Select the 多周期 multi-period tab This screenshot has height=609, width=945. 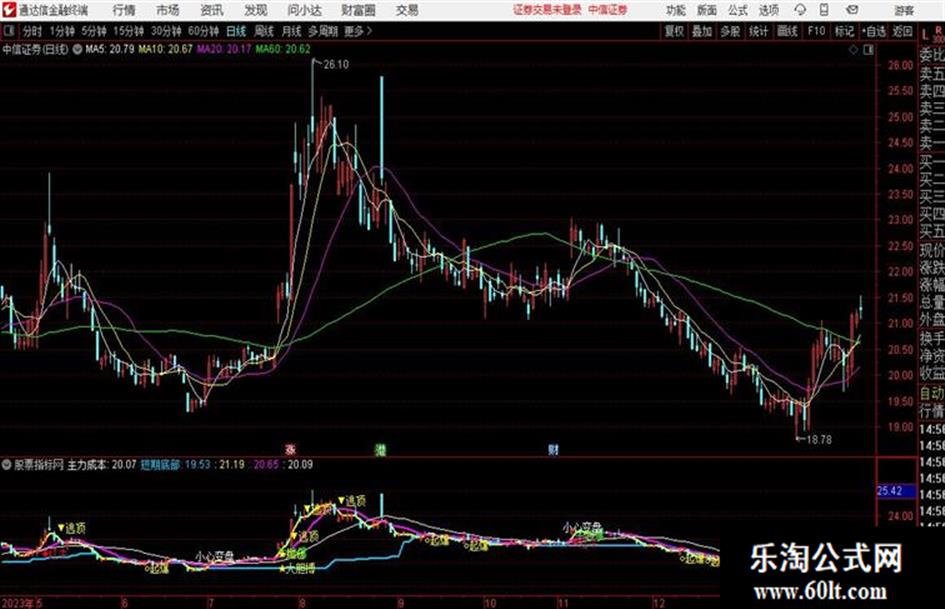click(323, 31)
